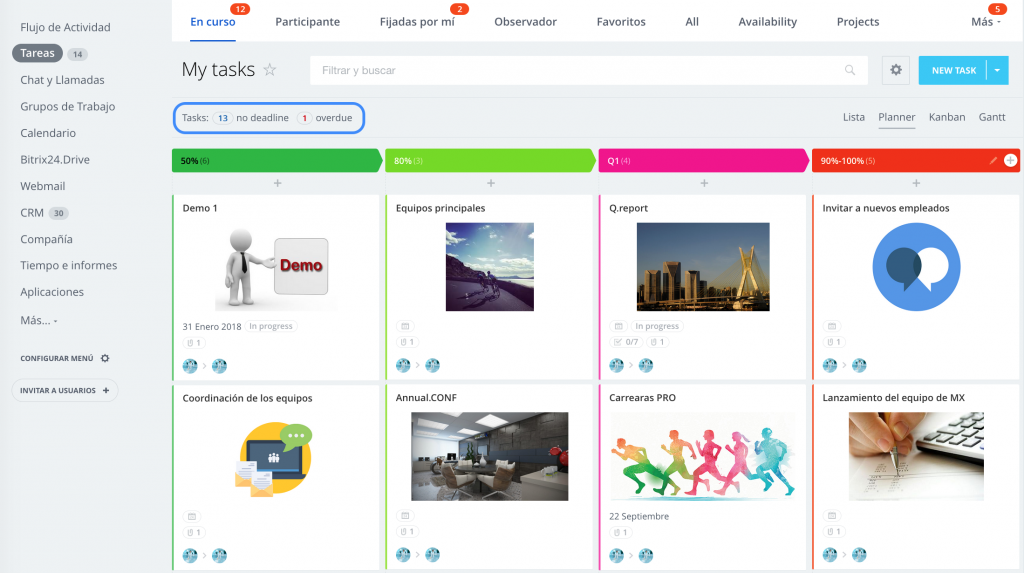
Task: Click Invitar a Usuarios button
Action: pyautogui.click(x=65, y=390)
